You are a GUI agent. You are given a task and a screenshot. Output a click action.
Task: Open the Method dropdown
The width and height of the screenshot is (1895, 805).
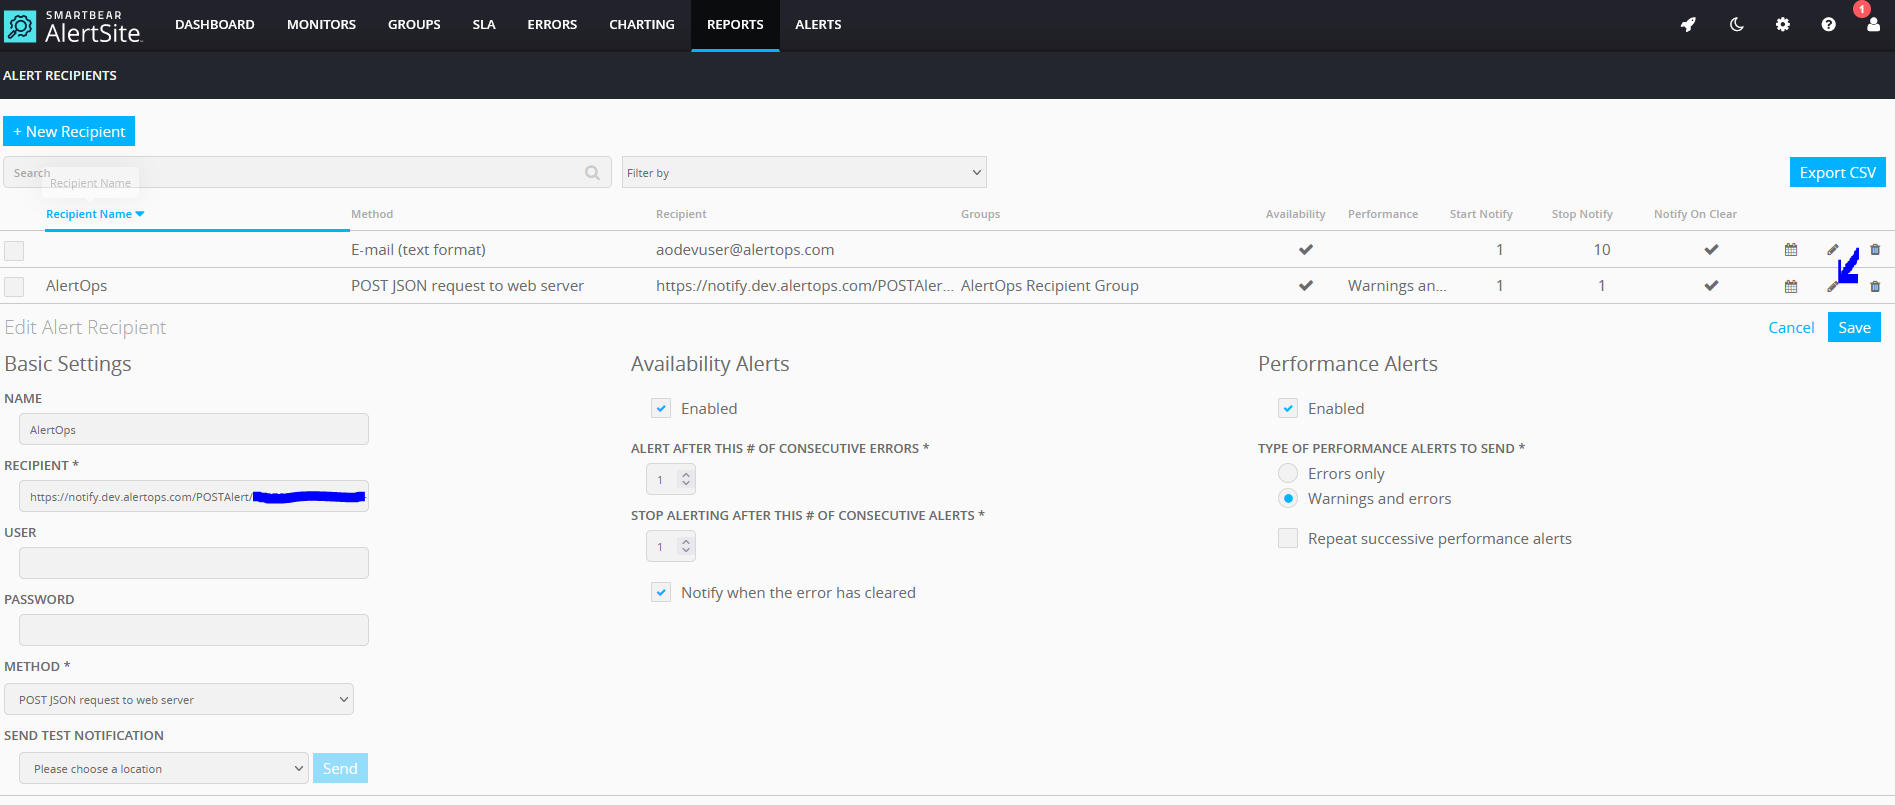179,699
